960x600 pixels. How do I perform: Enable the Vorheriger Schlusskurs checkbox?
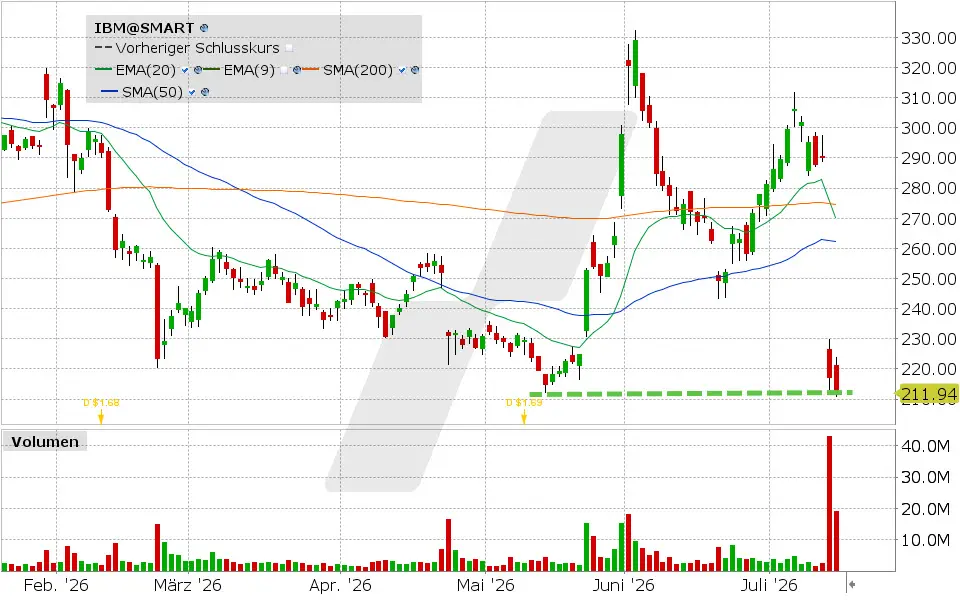(x=289, y=48)
